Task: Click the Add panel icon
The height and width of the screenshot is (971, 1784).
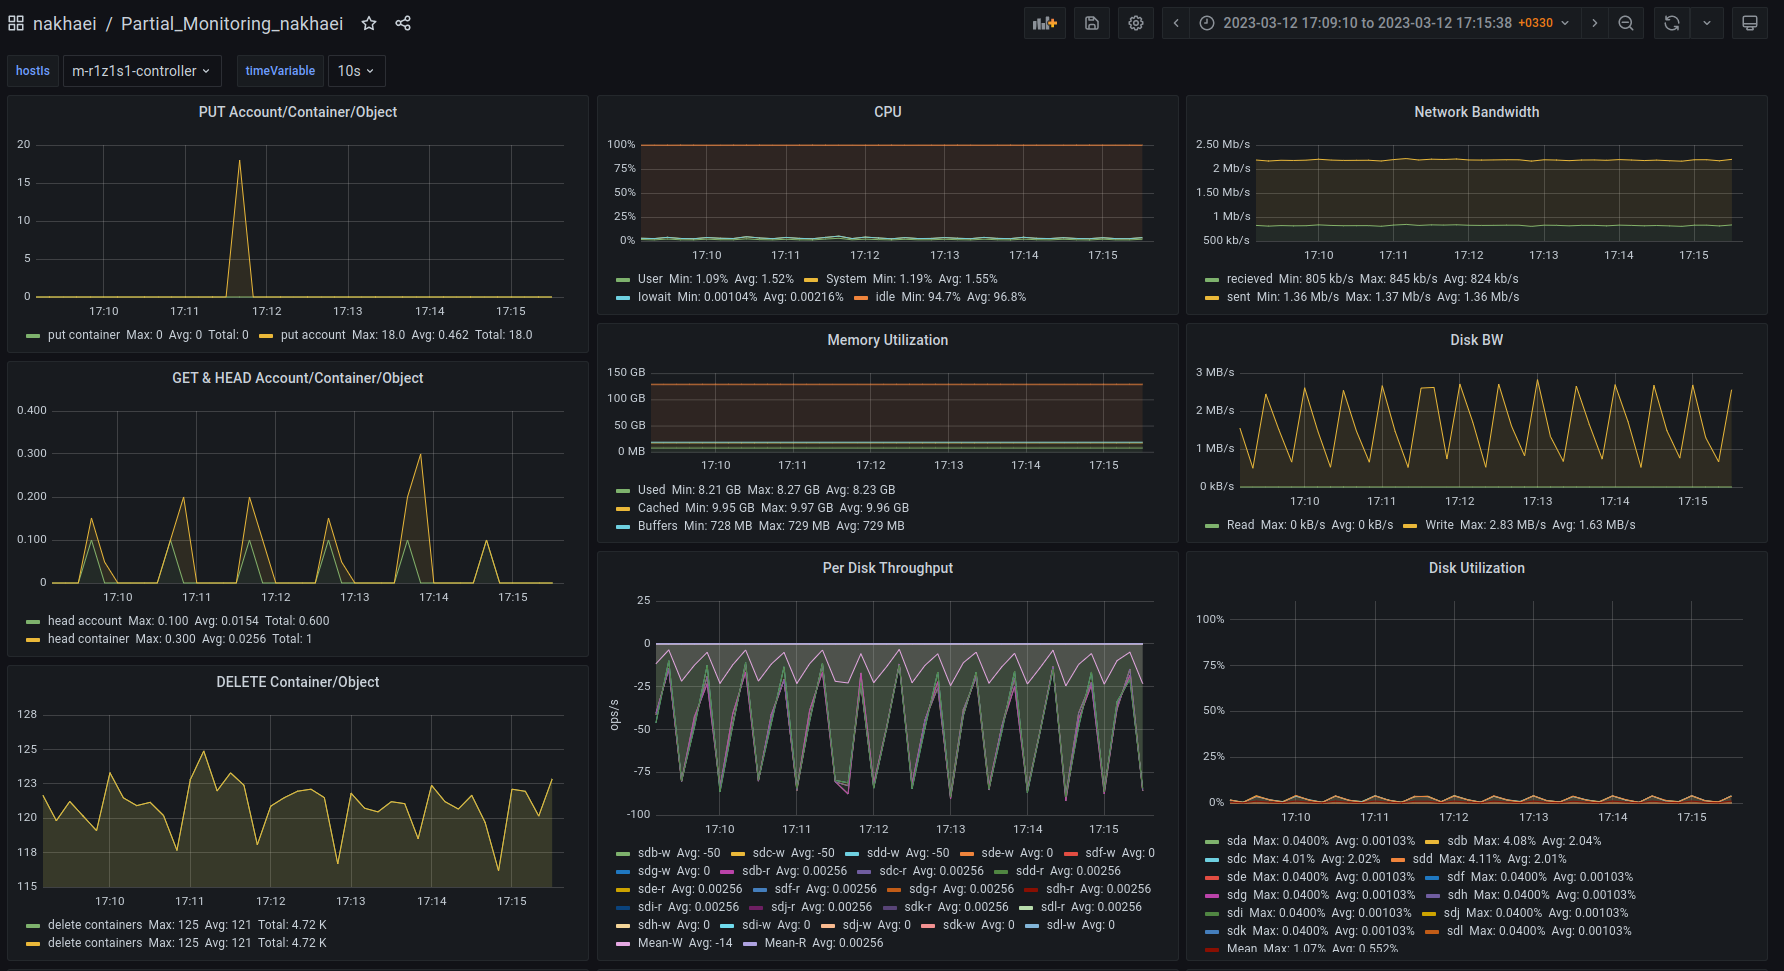Action: click(x=1044, y=23)
